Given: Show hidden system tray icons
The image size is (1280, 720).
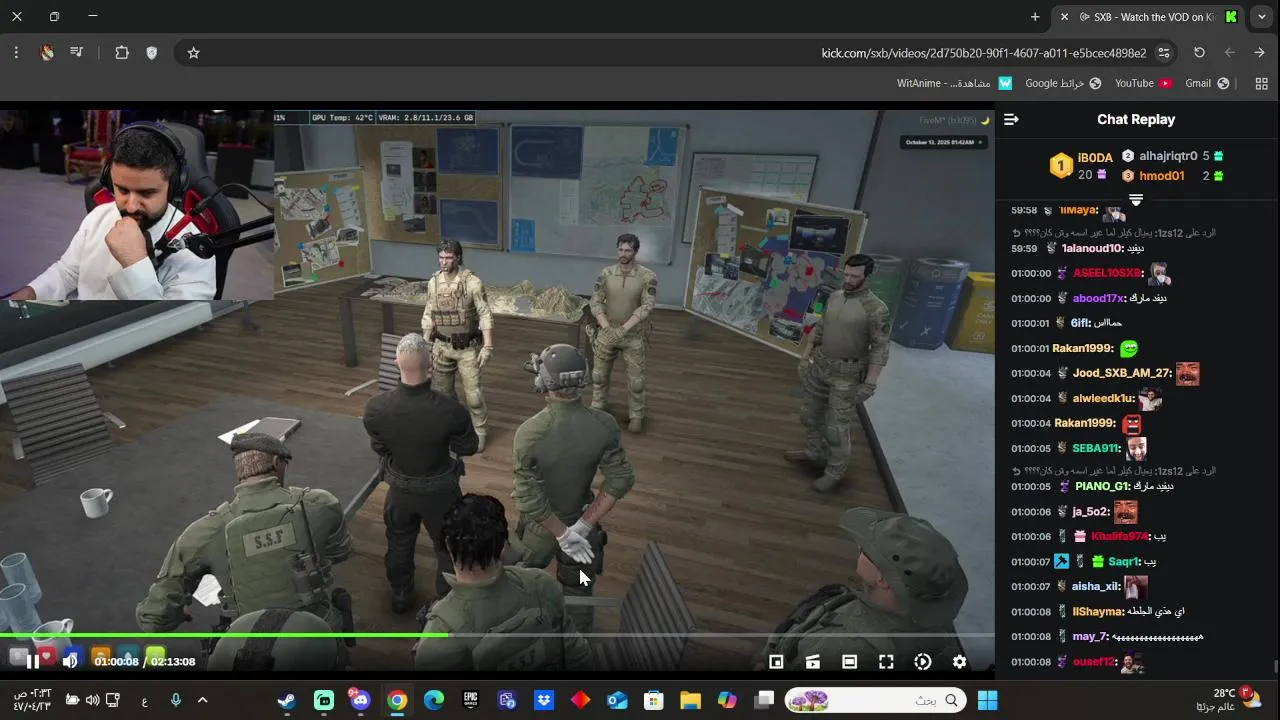Looking at the screenshot, I should coord(203,700).
